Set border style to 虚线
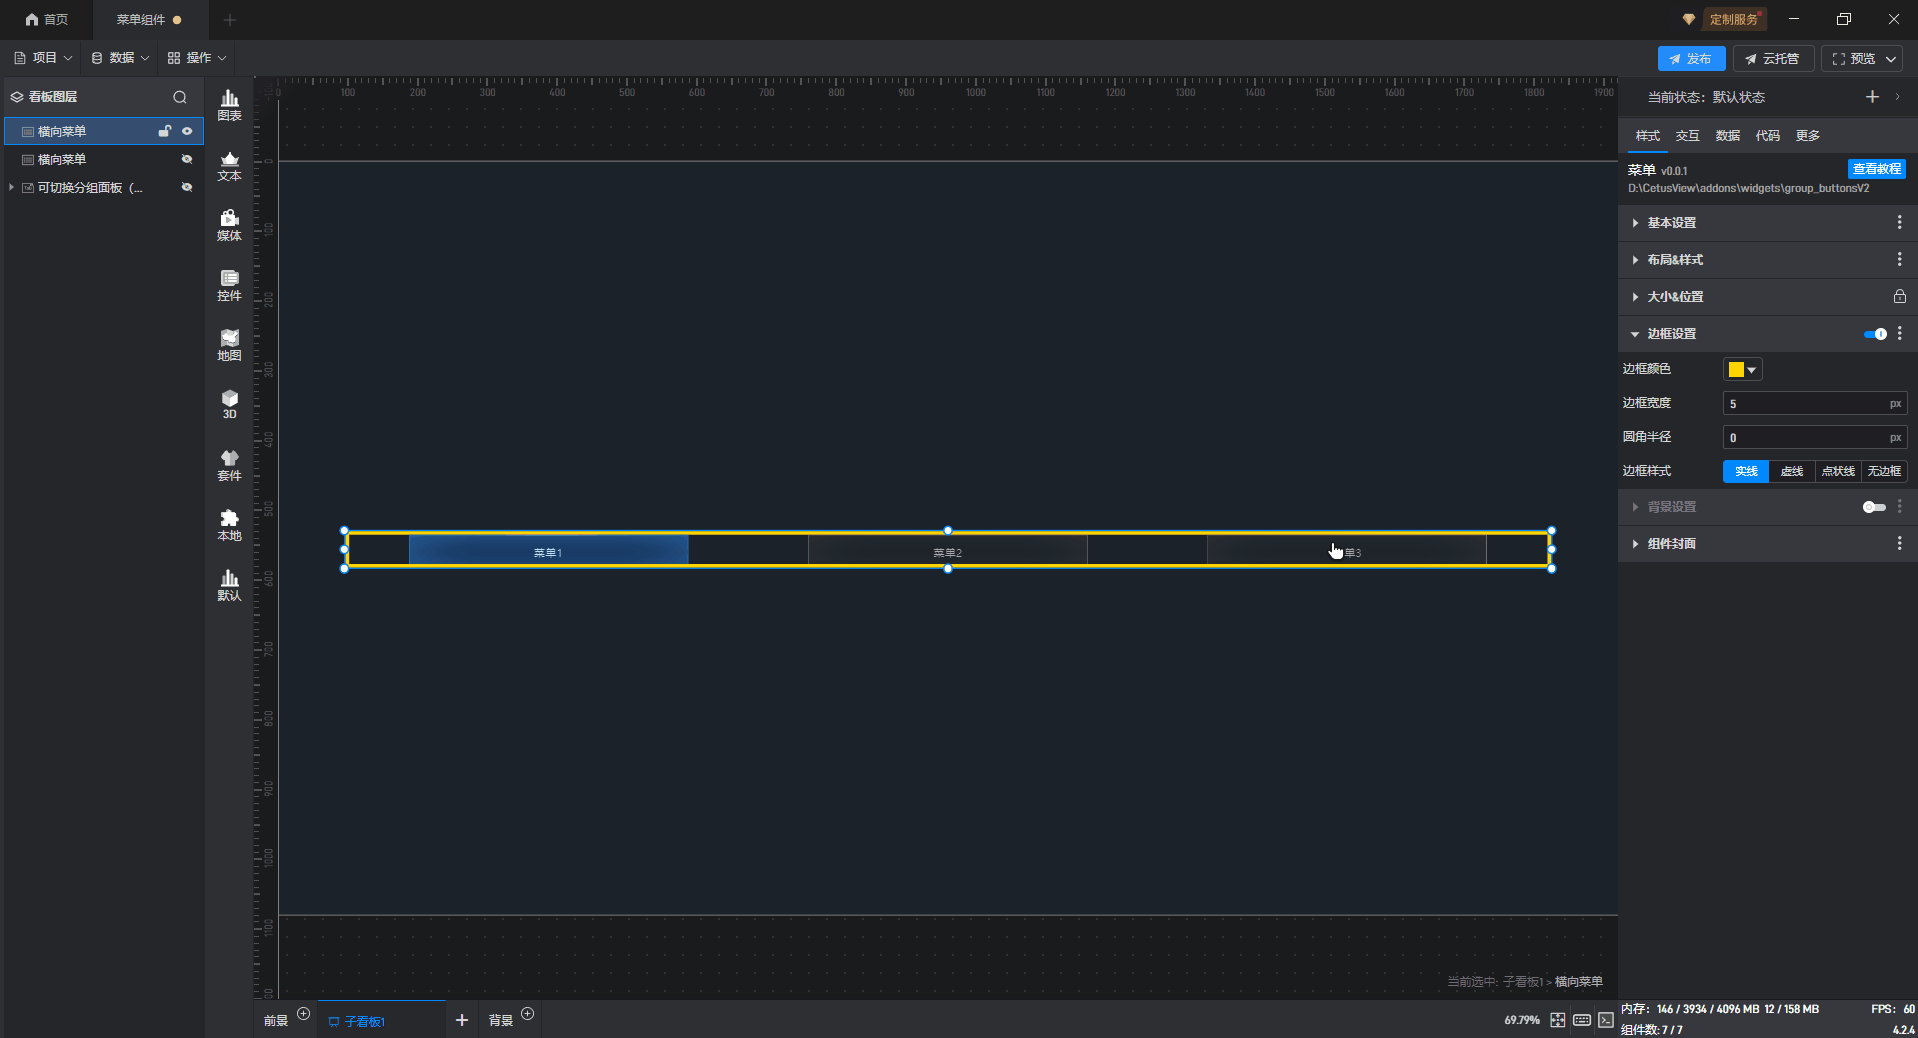Viewport: 1918px width, 1038px height. coord(1792,471)
